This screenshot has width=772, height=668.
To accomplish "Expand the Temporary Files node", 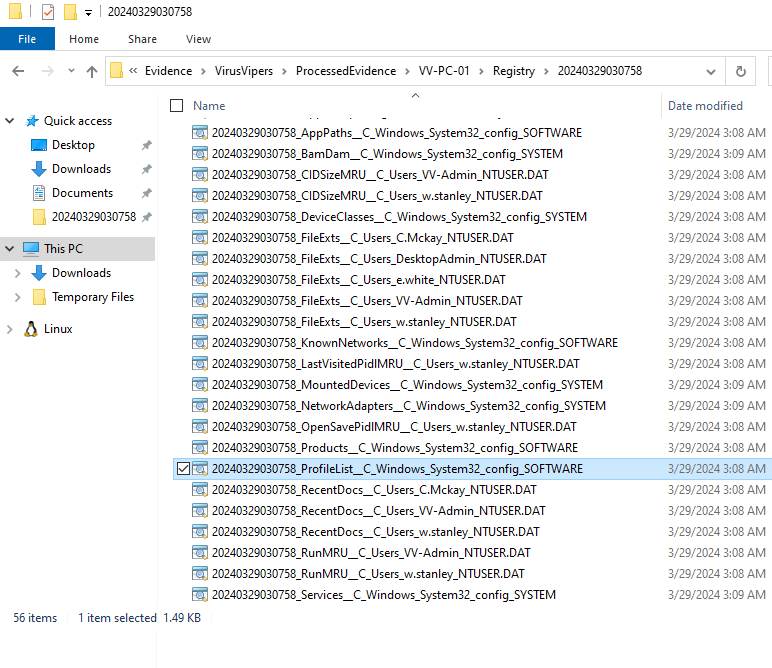I will (17, 297).
